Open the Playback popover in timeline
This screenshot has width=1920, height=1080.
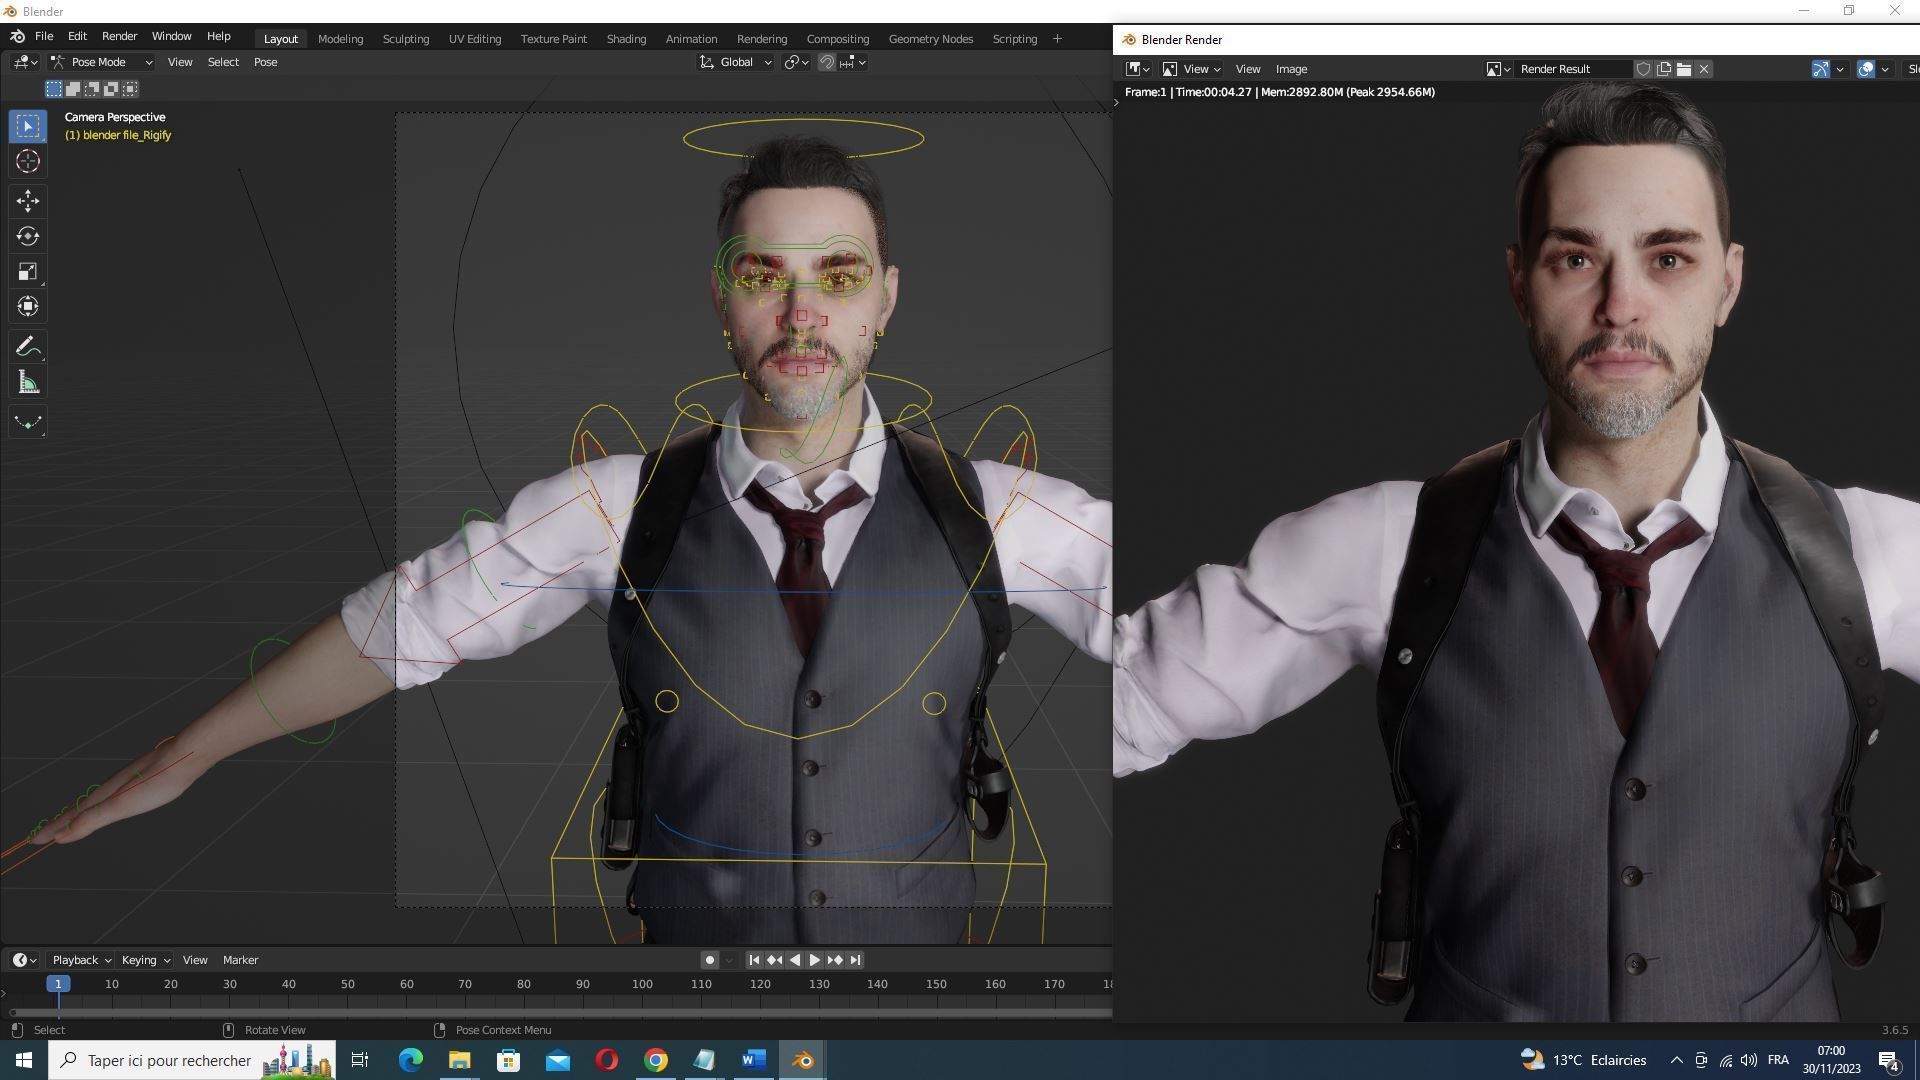tap(81, 960)
